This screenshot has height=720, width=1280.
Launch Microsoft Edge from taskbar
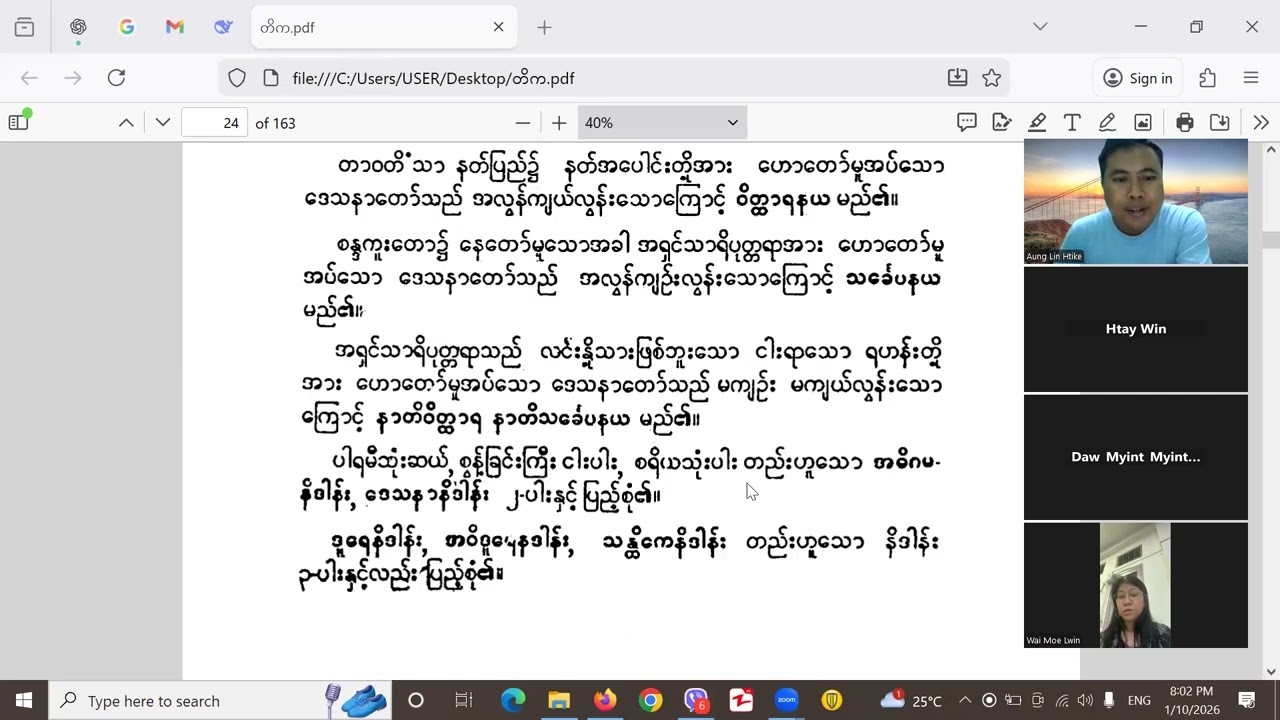click(x=513, y=701)
